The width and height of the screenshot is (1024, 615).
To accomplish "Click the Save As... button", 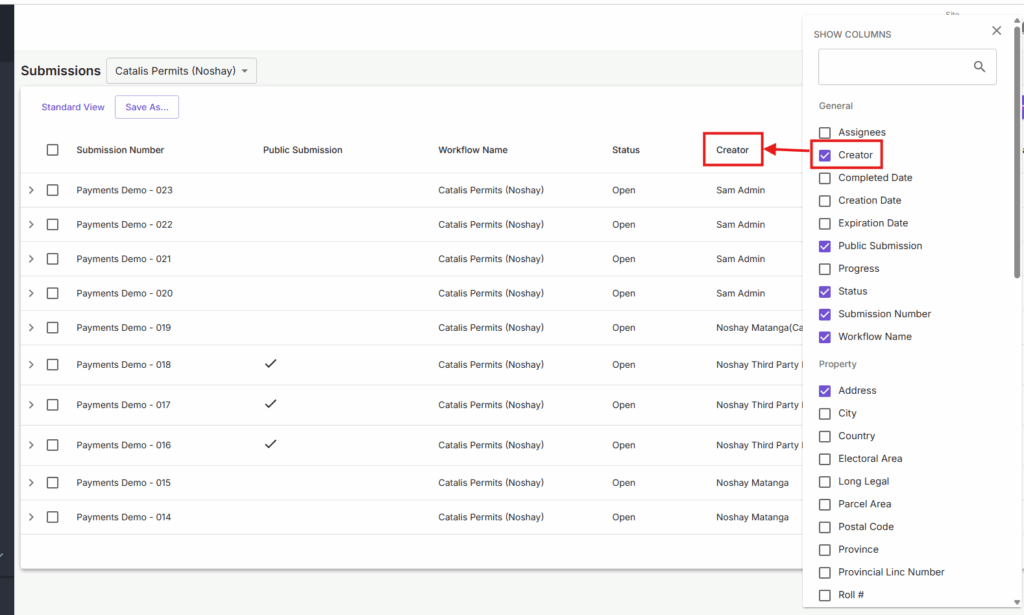I will pos(147,107).
